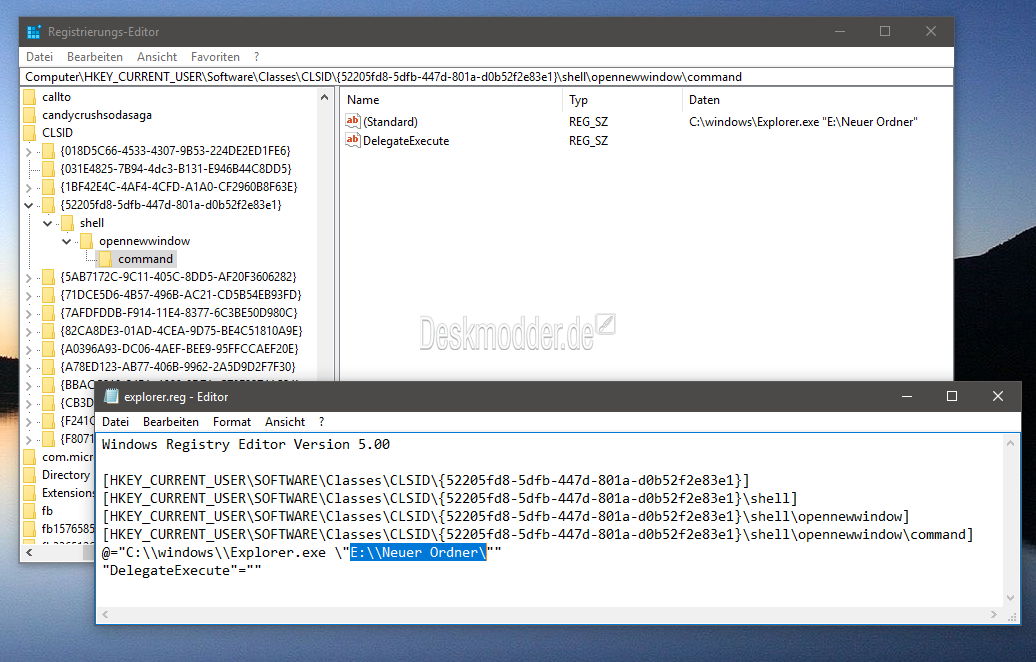Open the Format menu in Editor
This screenshot has height=662, width=1036.
pos(232,422)
